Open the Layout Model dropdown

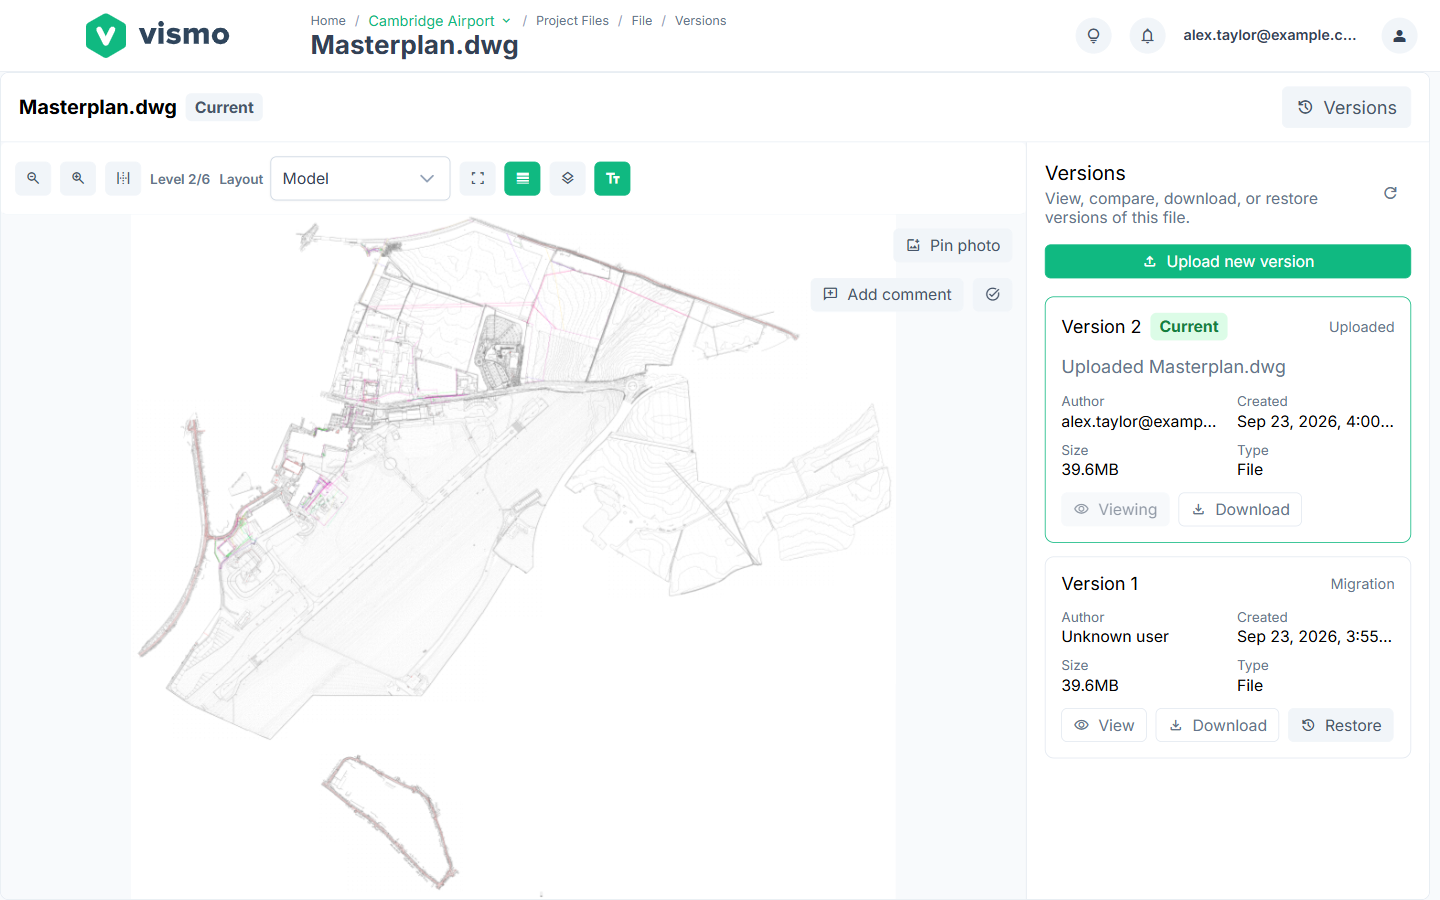point(360,178)
